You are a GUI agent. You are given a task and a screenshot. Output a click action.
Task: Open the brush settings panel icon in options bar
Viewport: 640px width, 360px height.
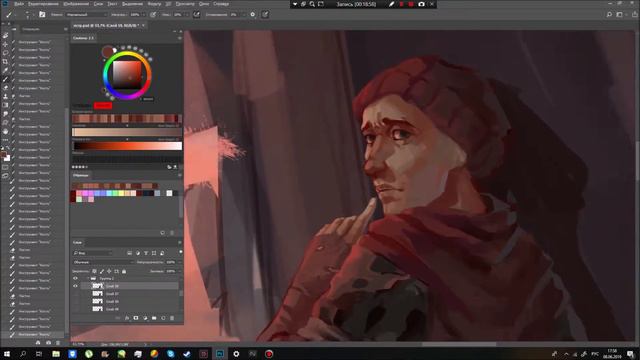pos(42,14)
